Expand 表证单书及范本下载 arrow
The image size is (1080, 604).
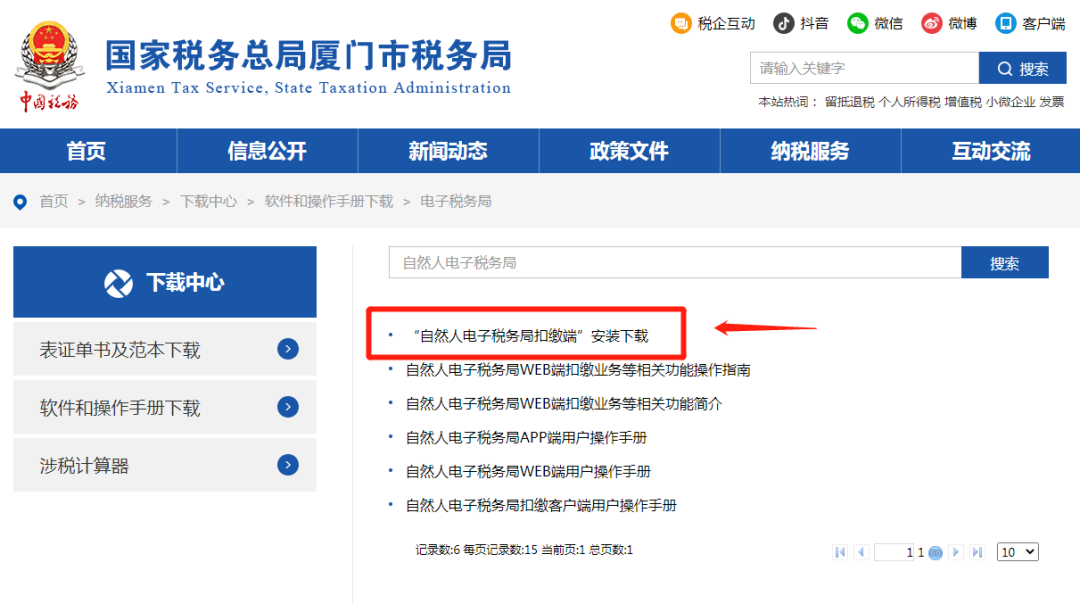[x=288, y=349]
